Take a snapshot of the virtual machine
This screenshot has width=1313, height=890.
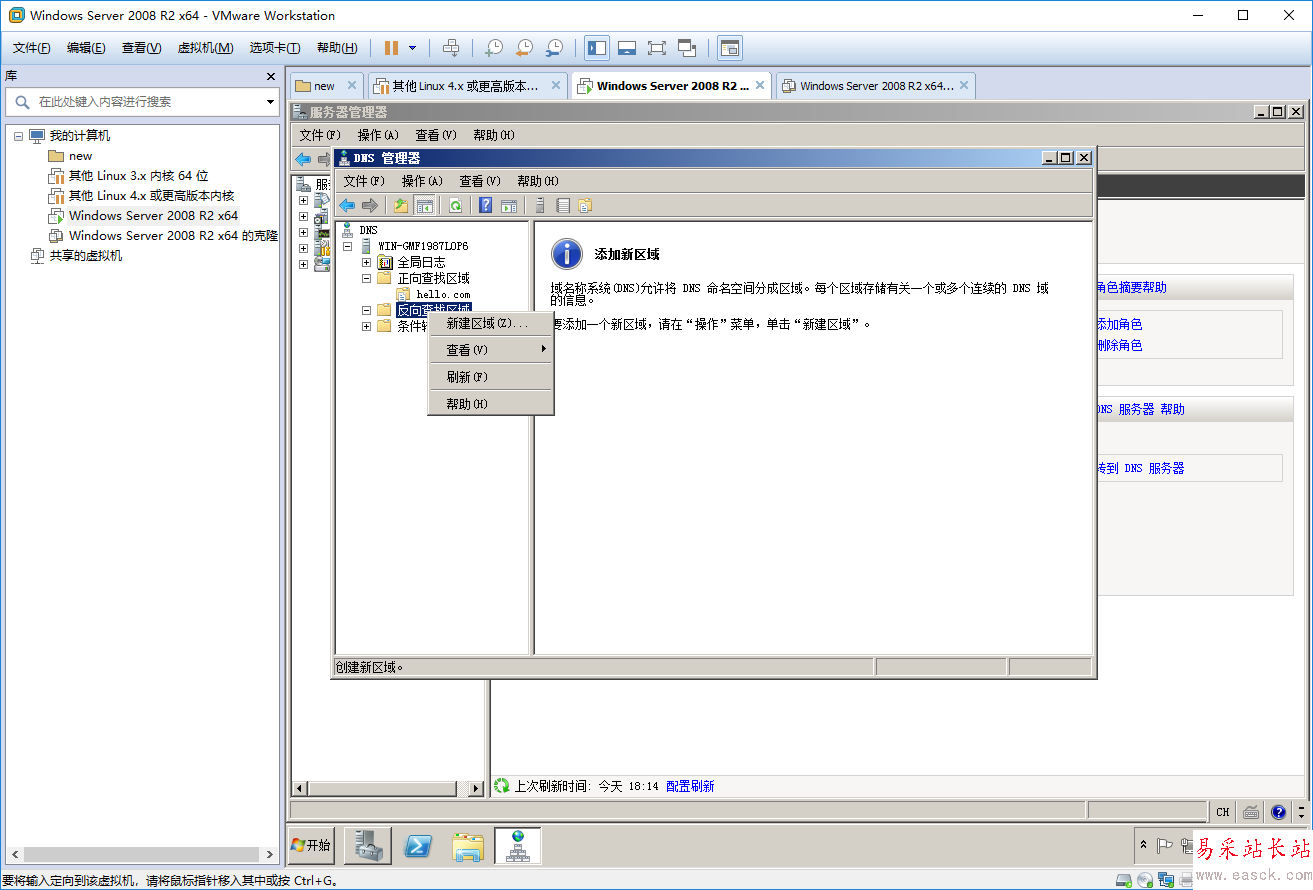494,47
